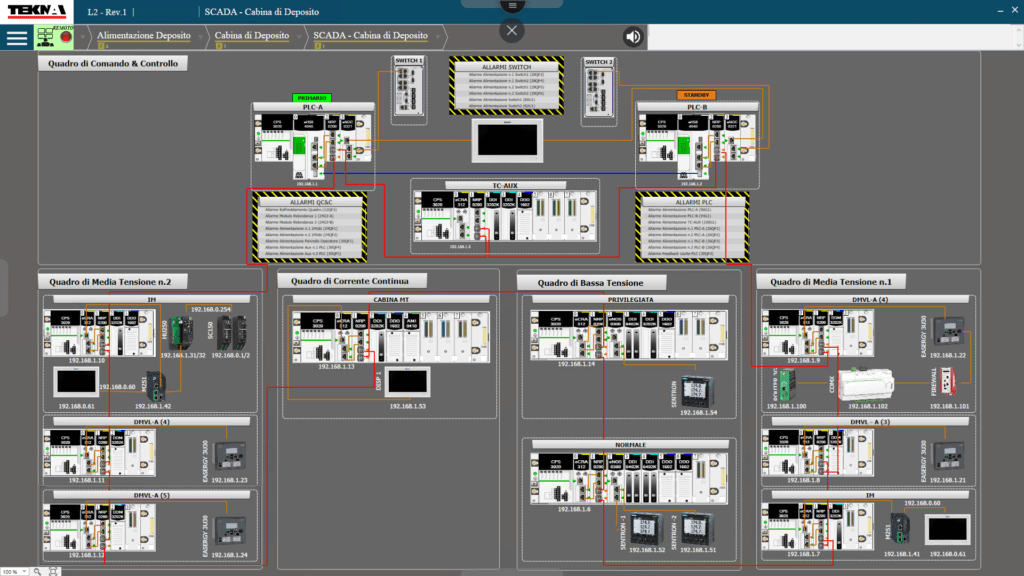
Task: Click the orange STANDBY label above PLC-B
Action: 697,95
